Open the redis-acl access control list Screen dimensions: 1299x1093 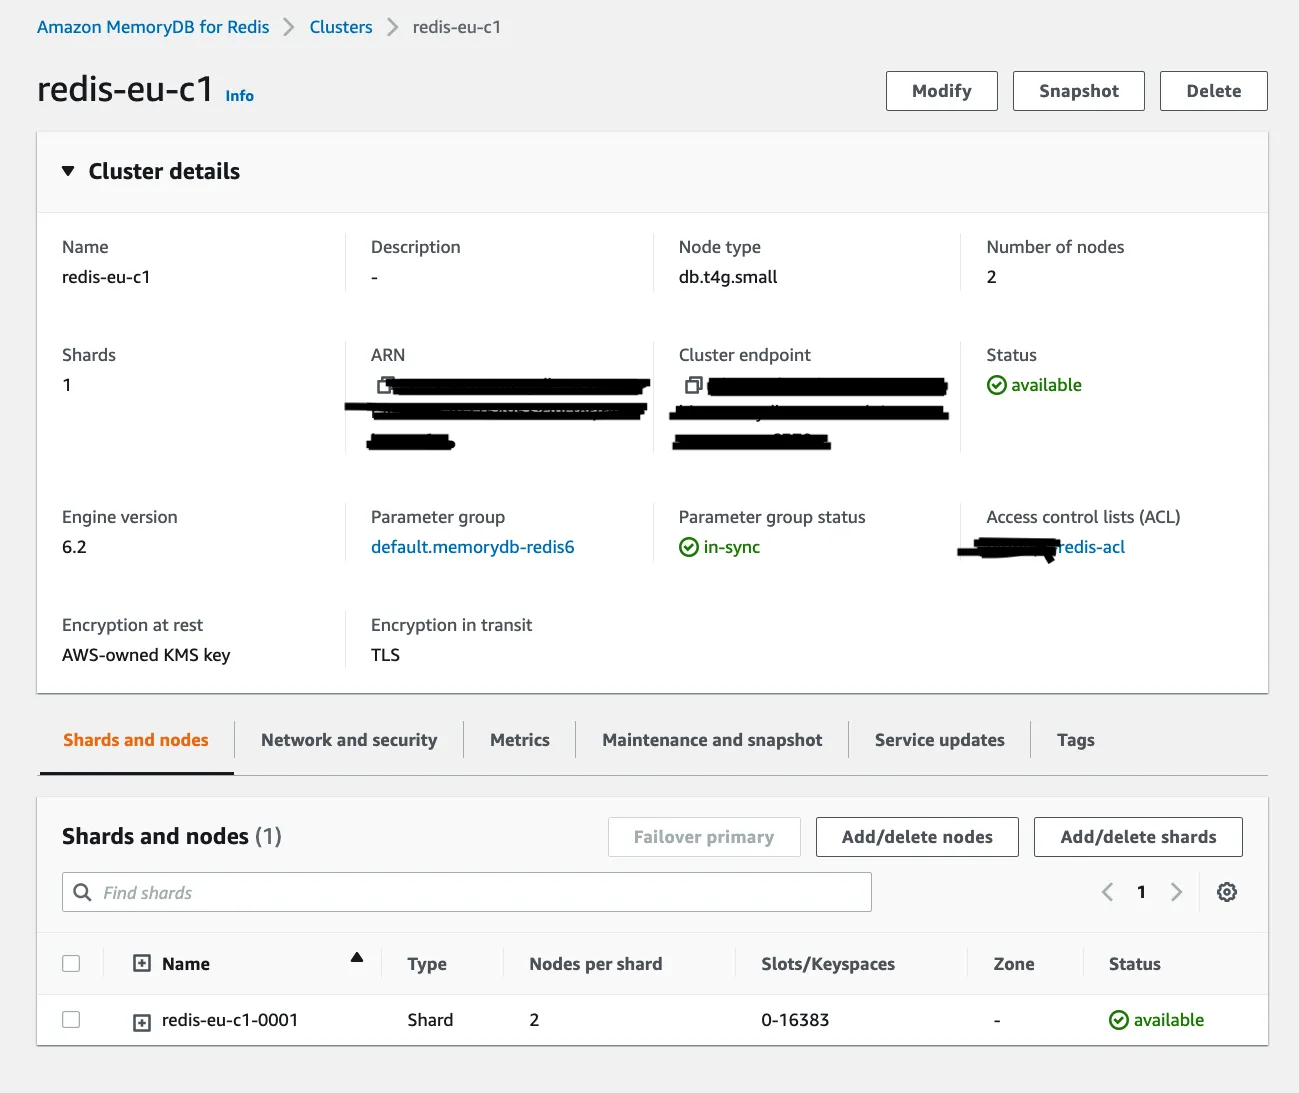[1092, 547]
